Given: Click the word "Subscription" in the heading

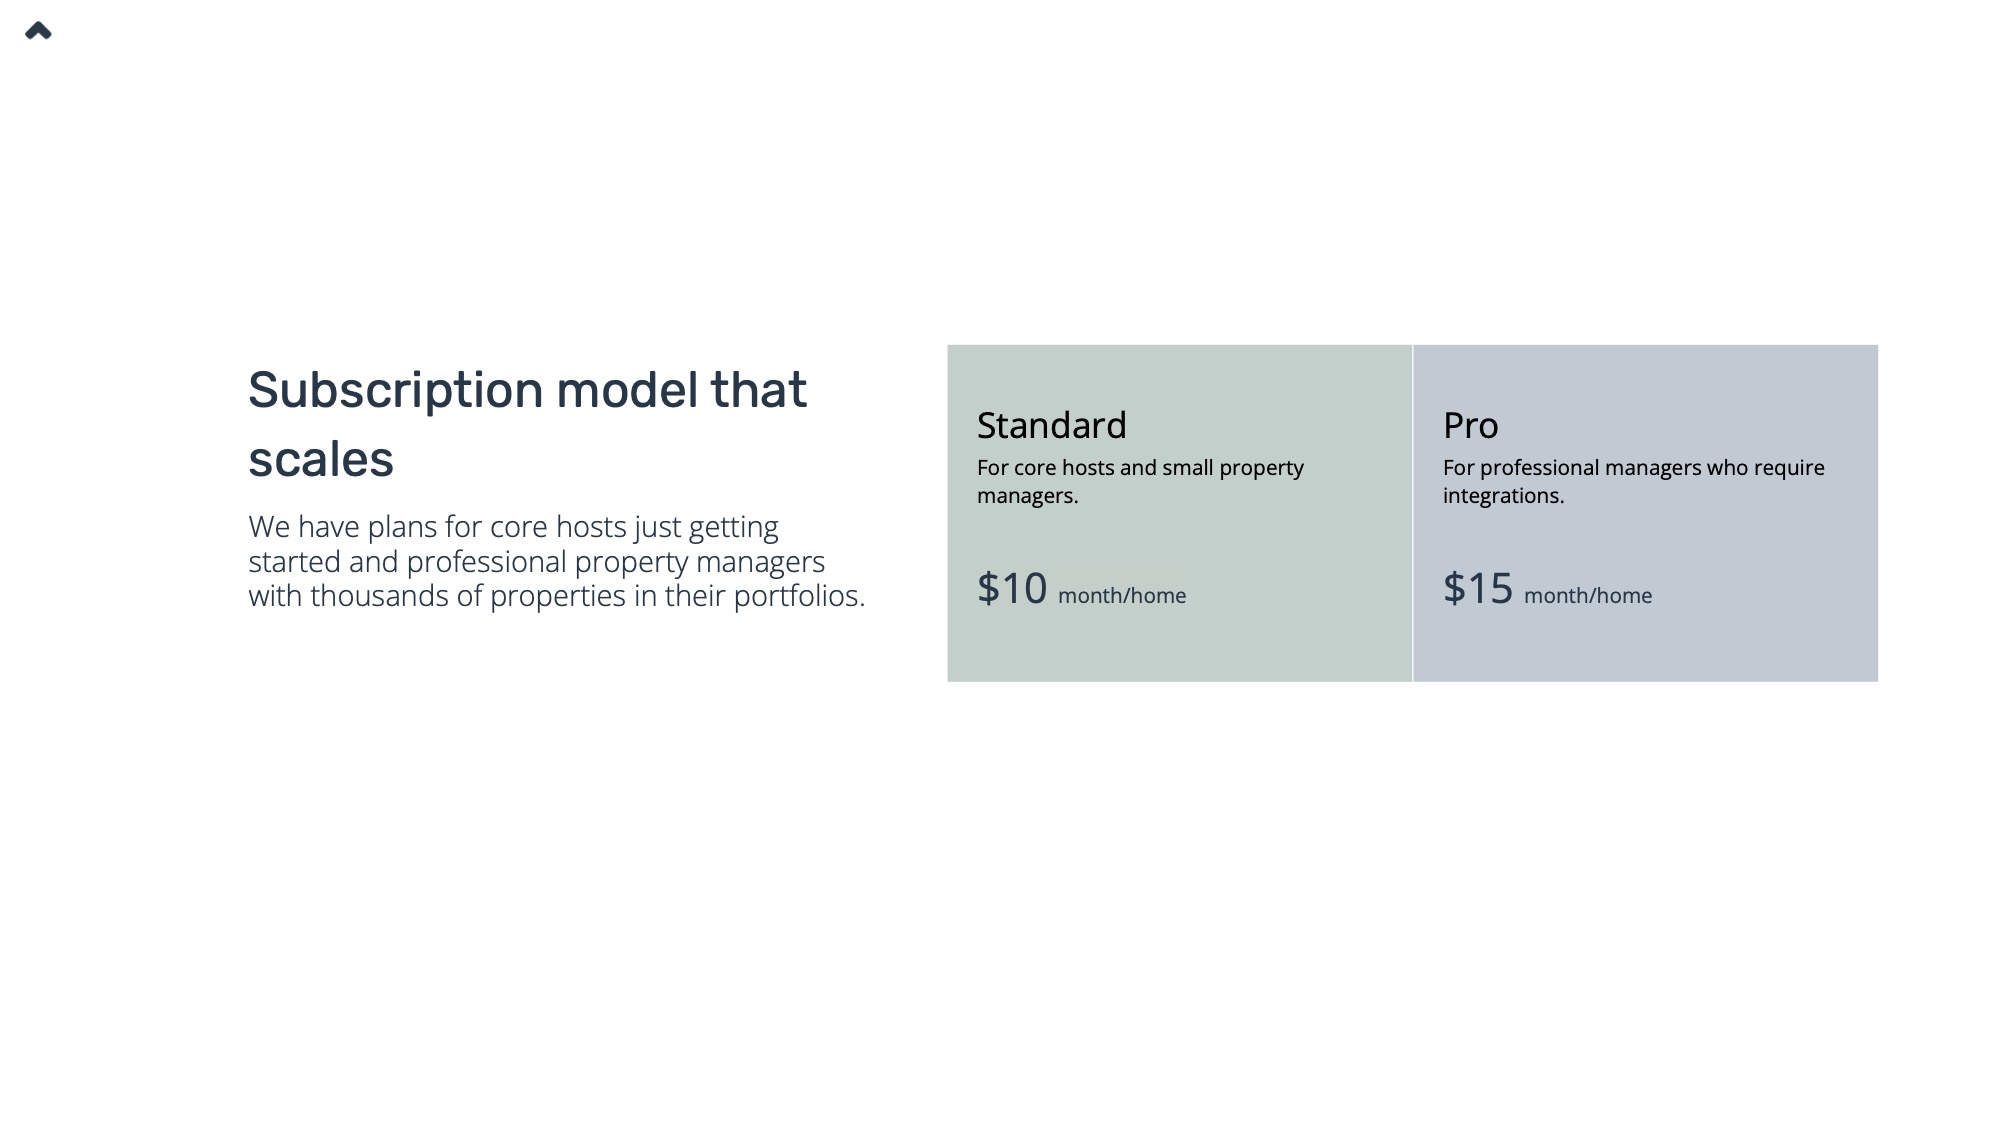Looking at the screenshot, I should (395, 391).
